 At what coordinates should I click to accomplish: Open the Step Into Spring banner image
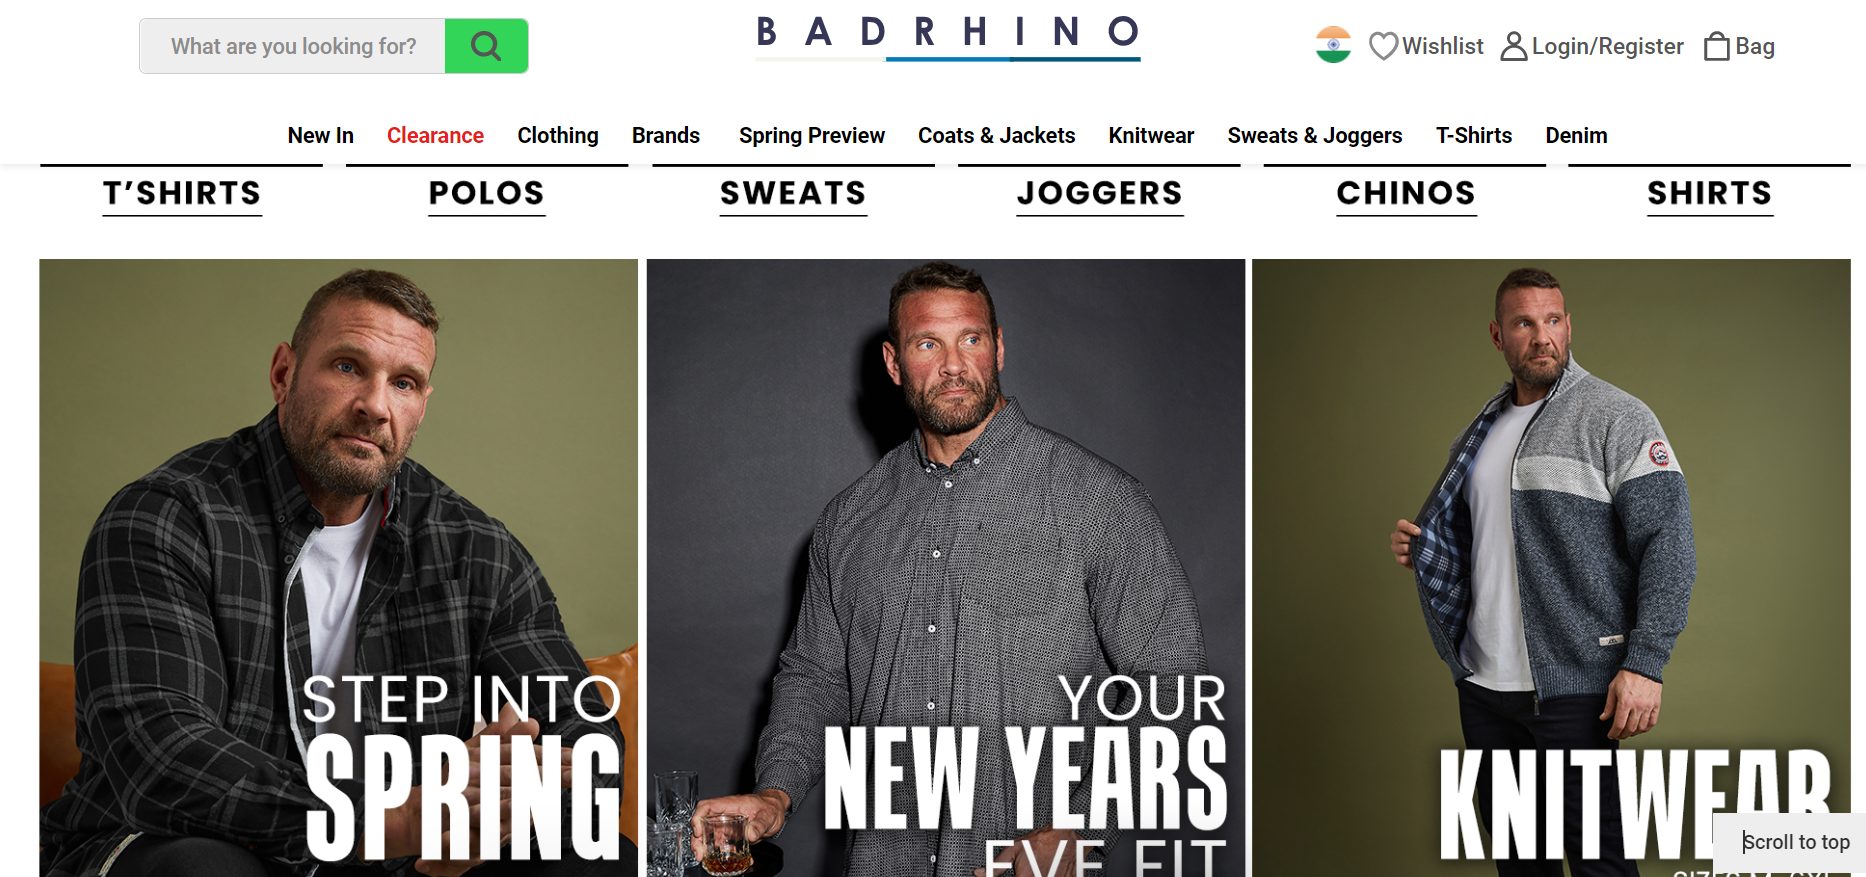[338, 568]
